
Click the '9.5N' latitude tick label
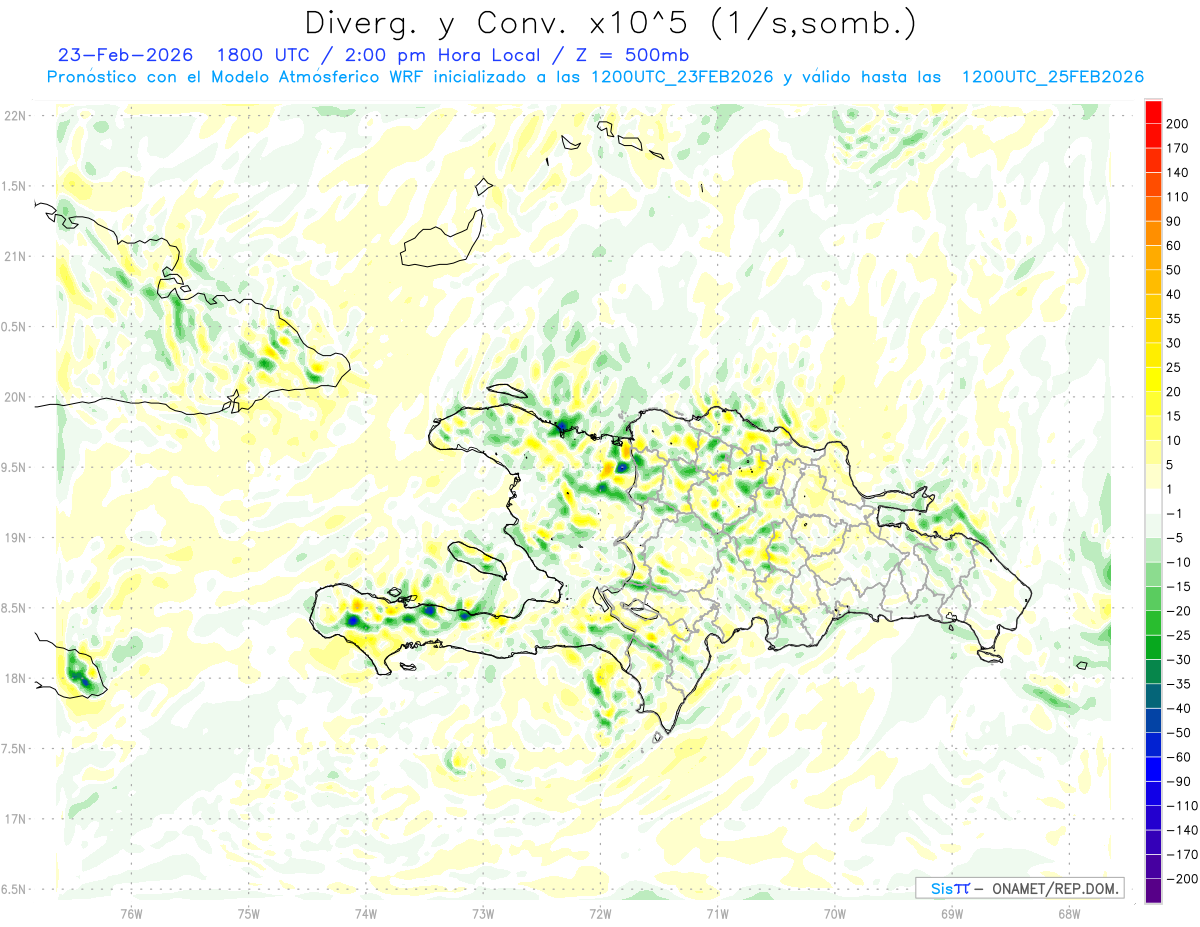coord(14,467)
